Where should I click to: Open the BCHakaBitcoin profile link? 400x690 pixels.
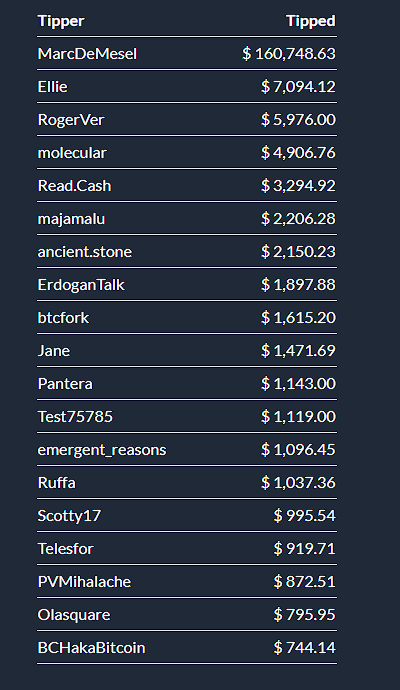91,648
